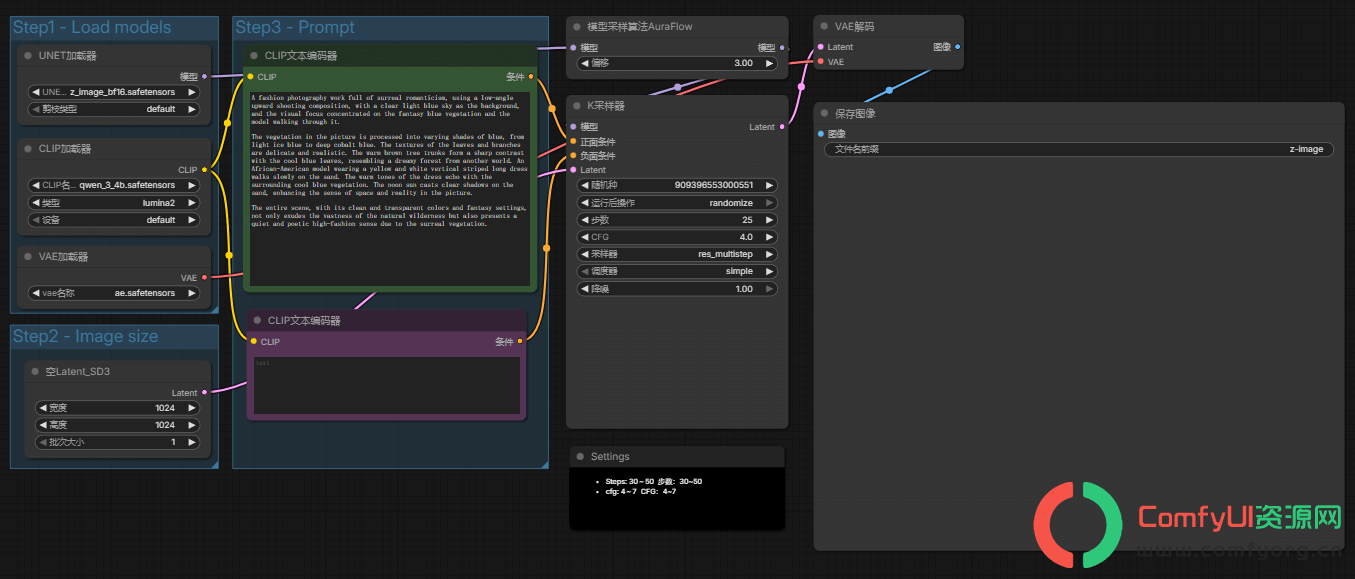The image size is (1355, 579).
Task: Collapse the purple CLIP文本编码器 node header dot
Action: click(x=257, y=321)
